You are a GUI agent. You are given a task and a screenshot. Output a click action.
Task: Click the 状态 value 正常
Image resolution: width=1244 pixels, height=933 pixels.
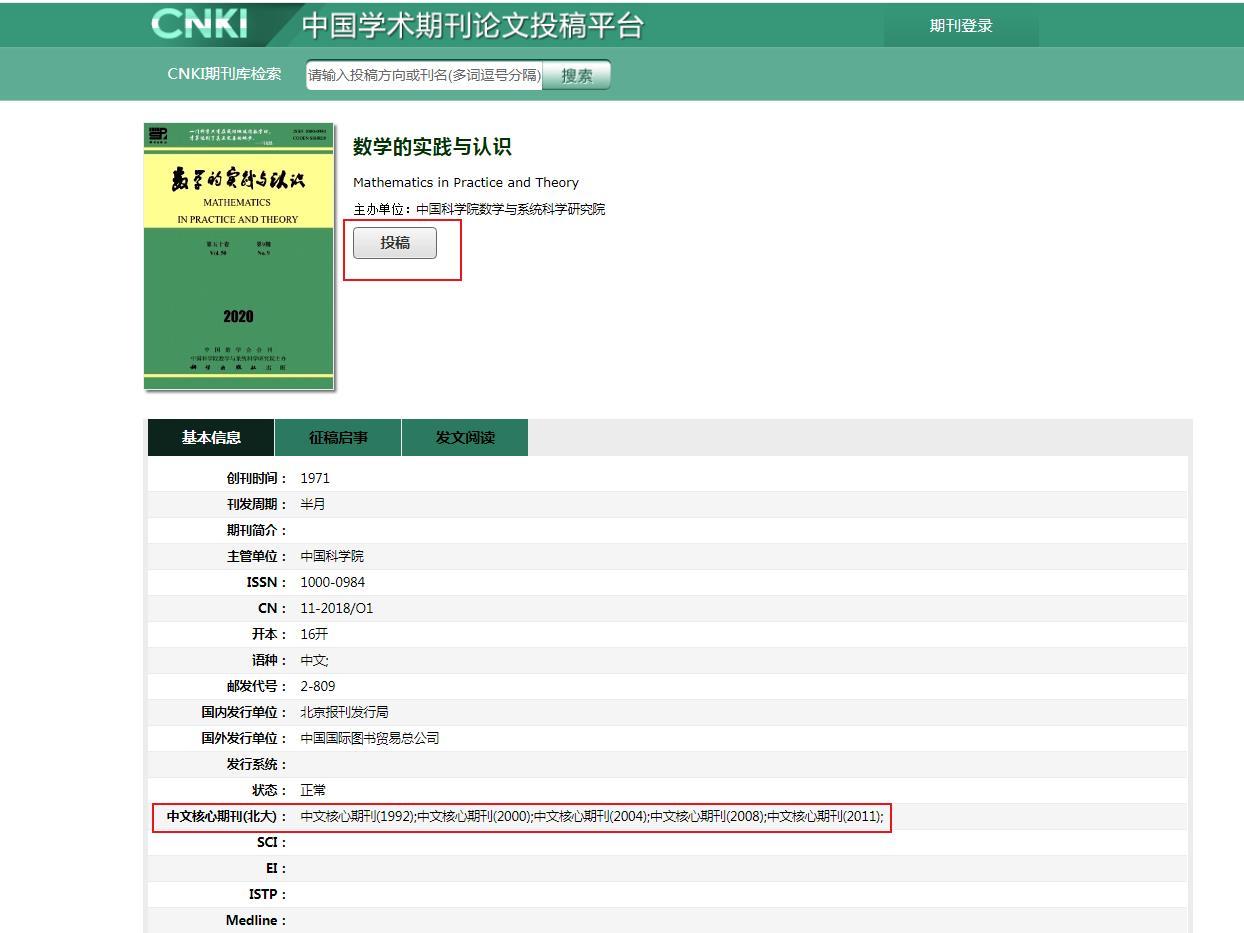pyautogui.click(x=313, y=790)
